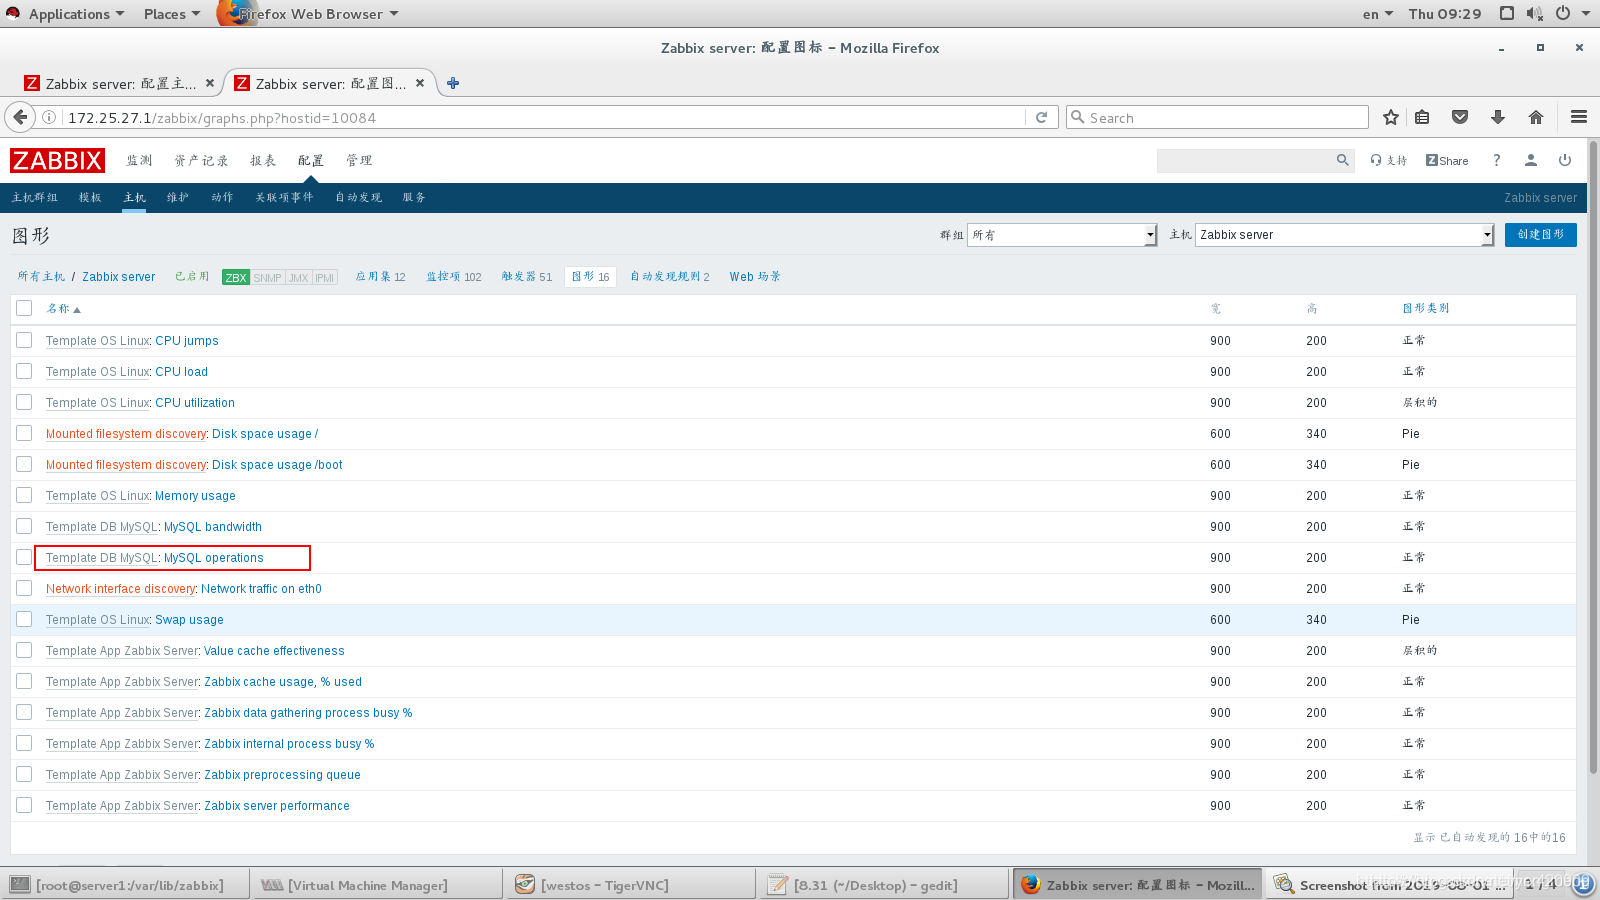Toggle the select-all checkbox in header
Screen dimensions: 1600x900
pyautogui.click(x=24, y=308)
